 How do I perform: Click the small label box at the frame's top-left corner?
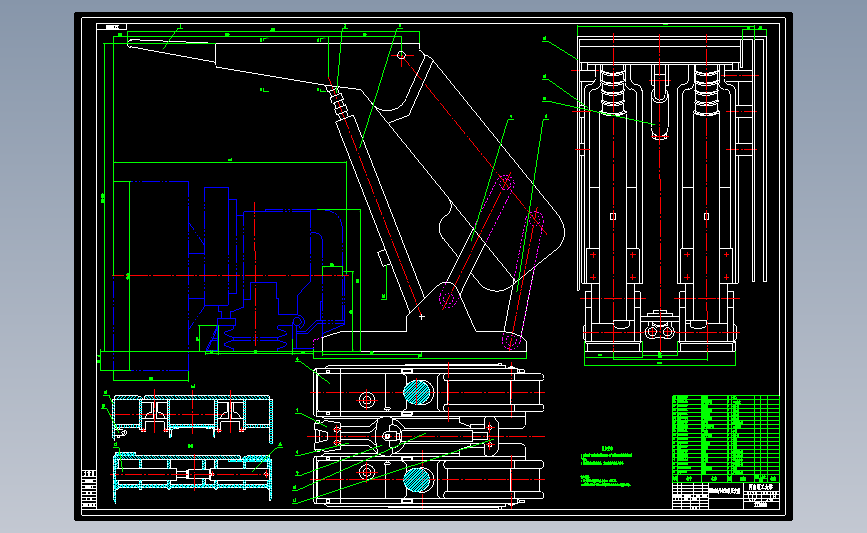tap(111, 27)
